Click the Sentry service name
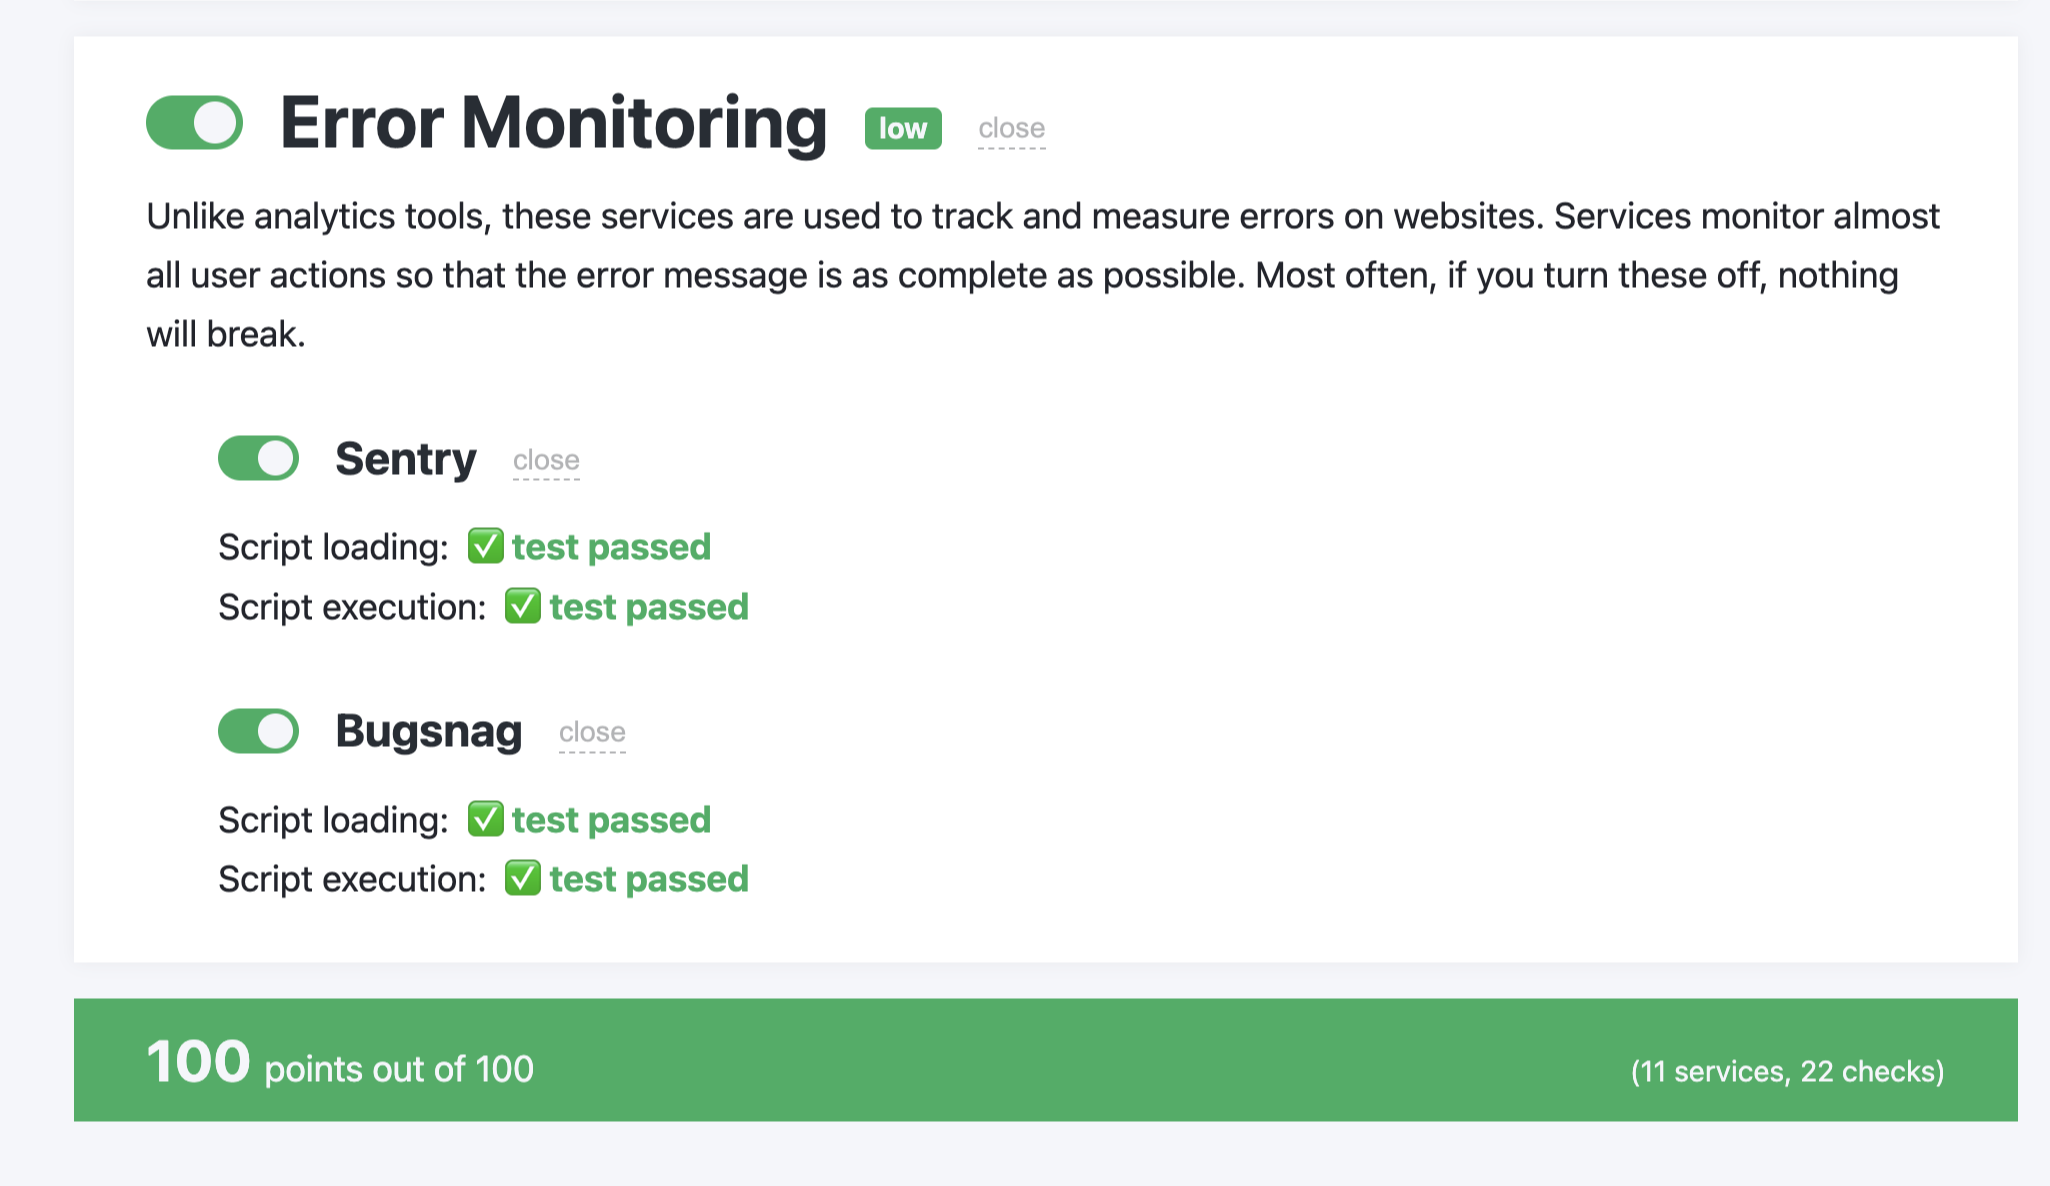This screenshot has height=1186, width=2050. [405, 459]
